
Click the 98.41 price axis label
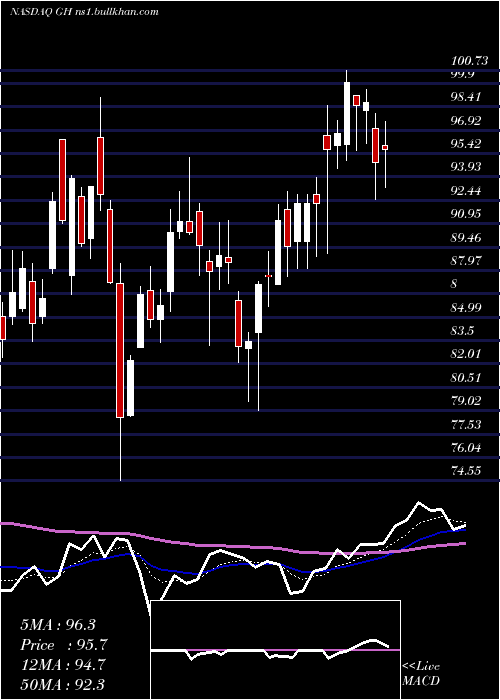[466, 97]
